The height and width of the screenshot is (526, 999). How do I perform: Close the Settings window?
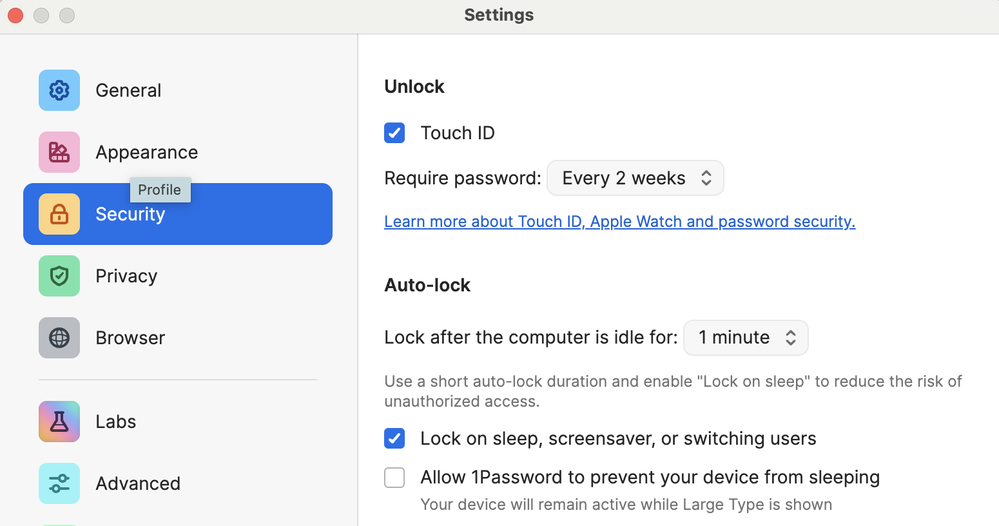pos(15,15)
